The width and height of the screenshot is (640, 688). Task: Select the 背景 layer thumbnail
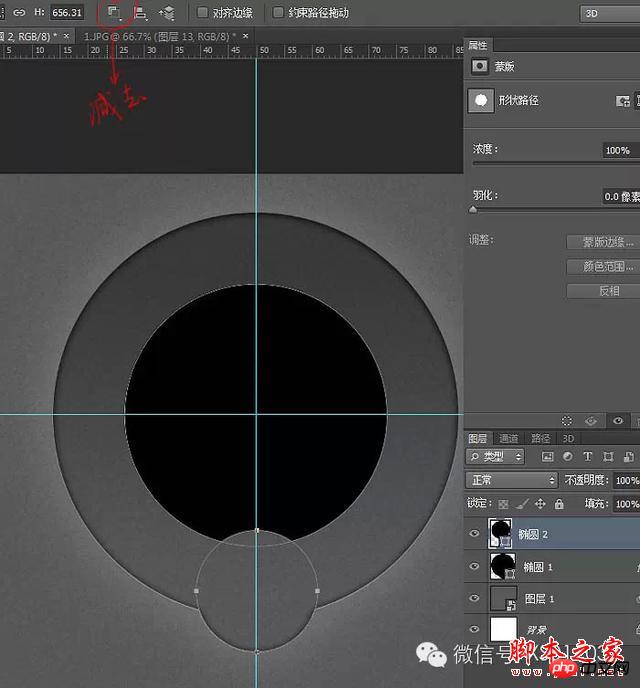pos(503,629)
